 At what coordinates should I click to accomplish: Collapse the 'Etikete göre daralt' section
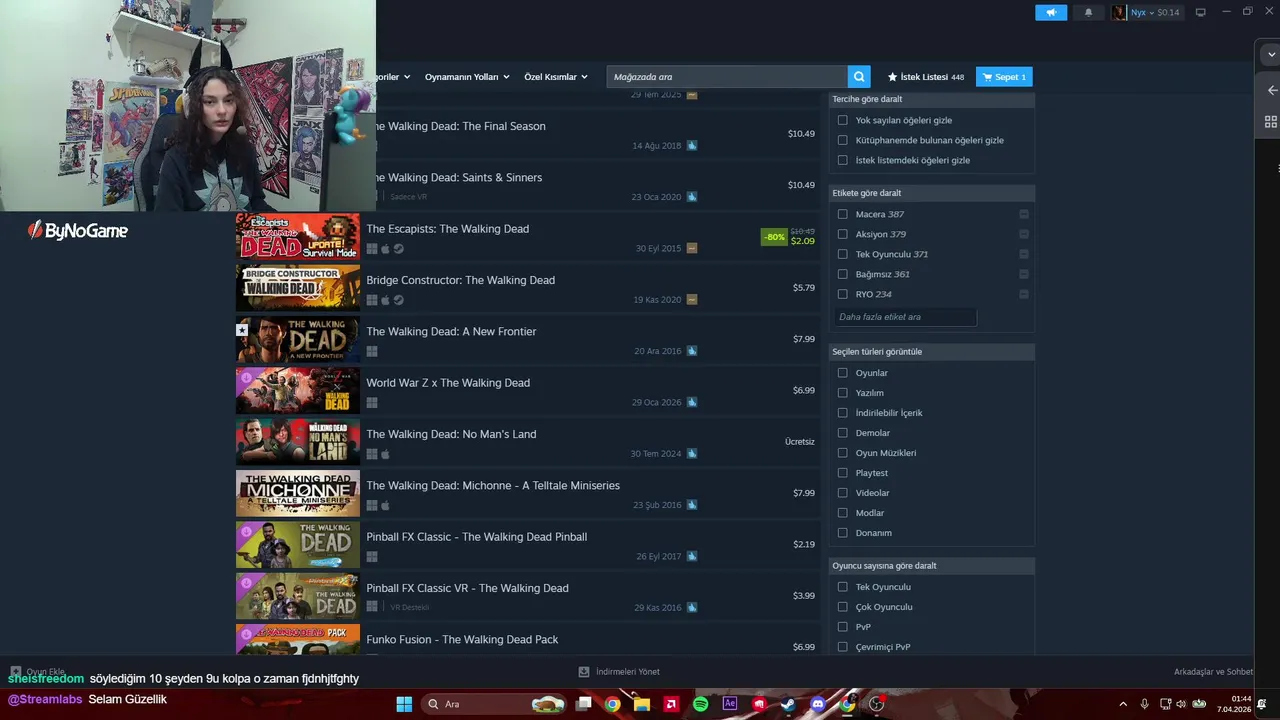click(932, 193)
